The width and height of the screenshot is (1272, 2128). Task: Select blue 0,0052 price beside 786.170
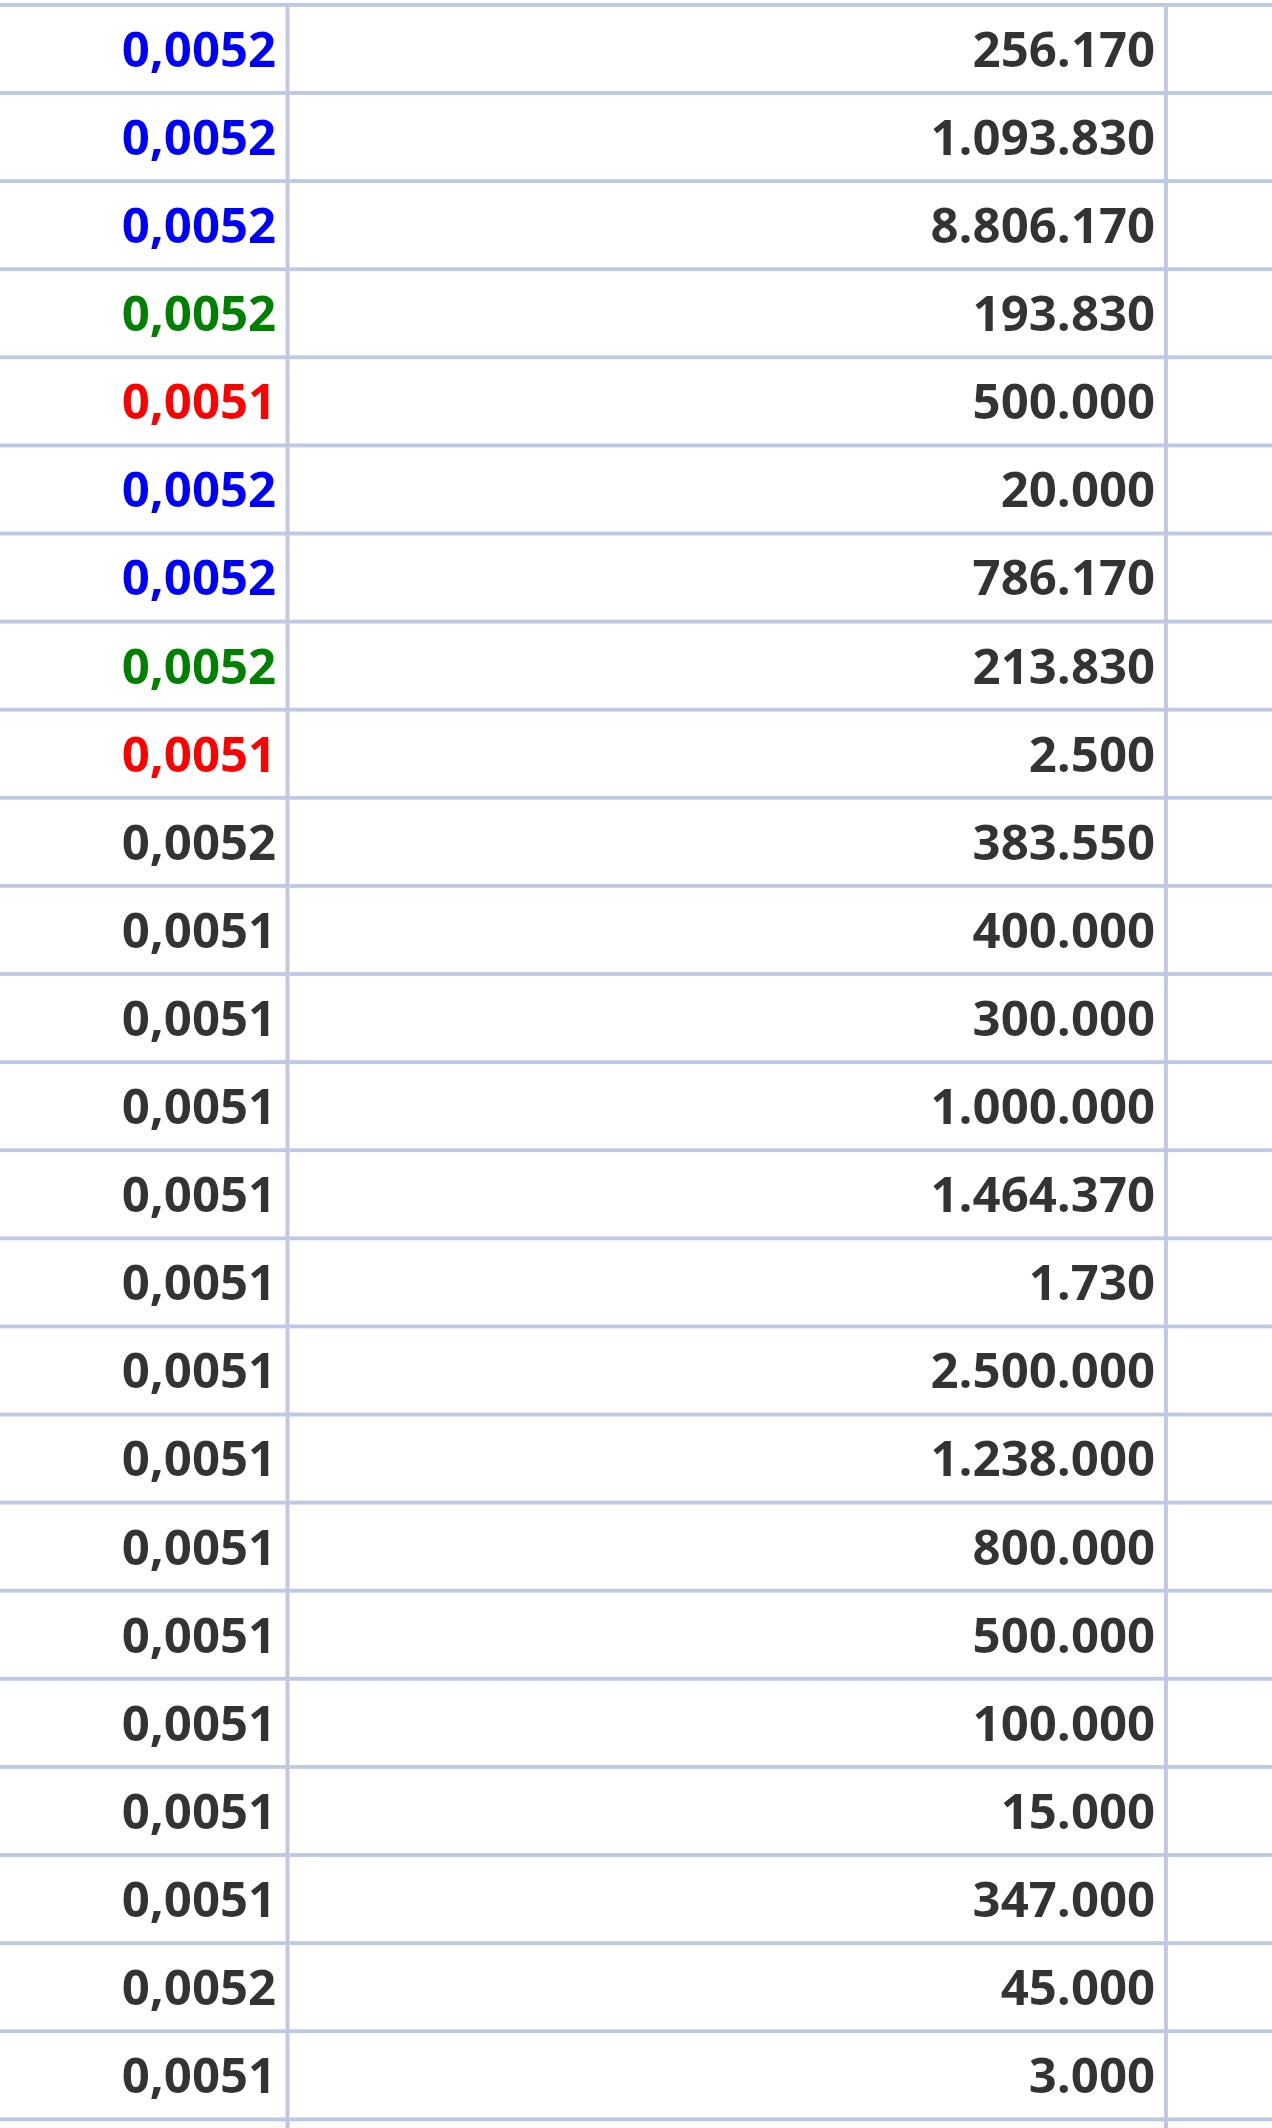tap(198, 578)
